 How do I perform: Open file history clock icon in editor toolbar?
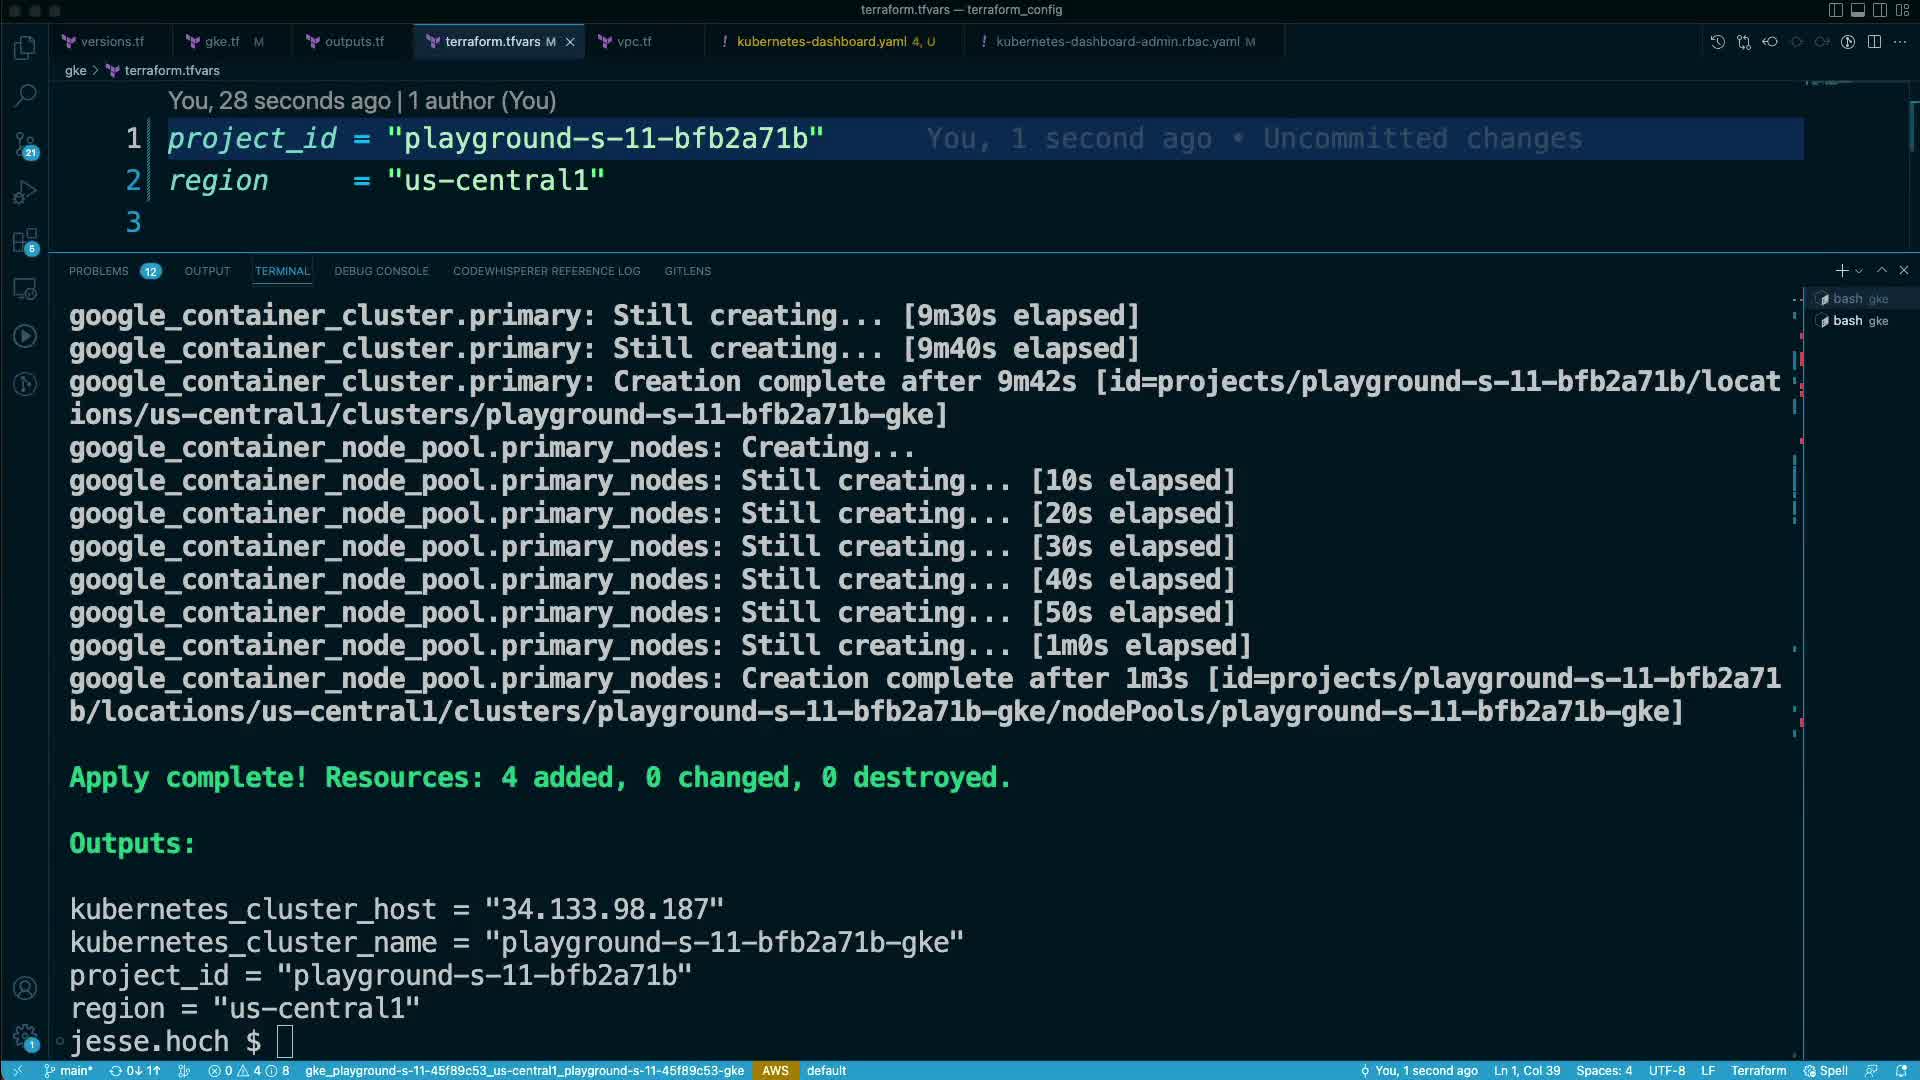tap(1717, 42)
